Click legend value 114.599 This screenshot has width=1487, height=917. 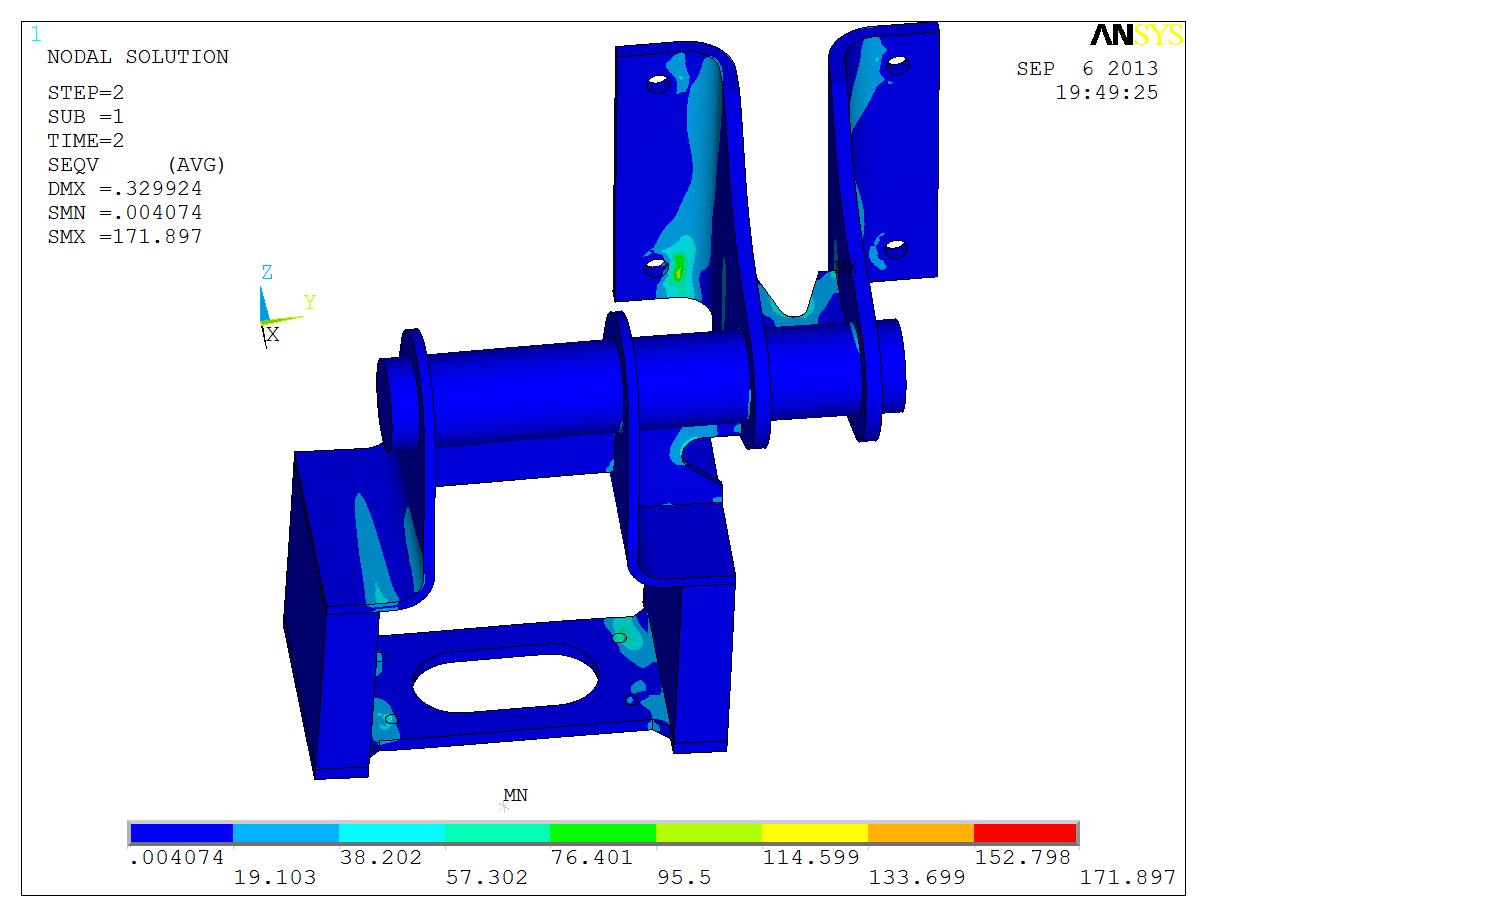coord(811,858)
